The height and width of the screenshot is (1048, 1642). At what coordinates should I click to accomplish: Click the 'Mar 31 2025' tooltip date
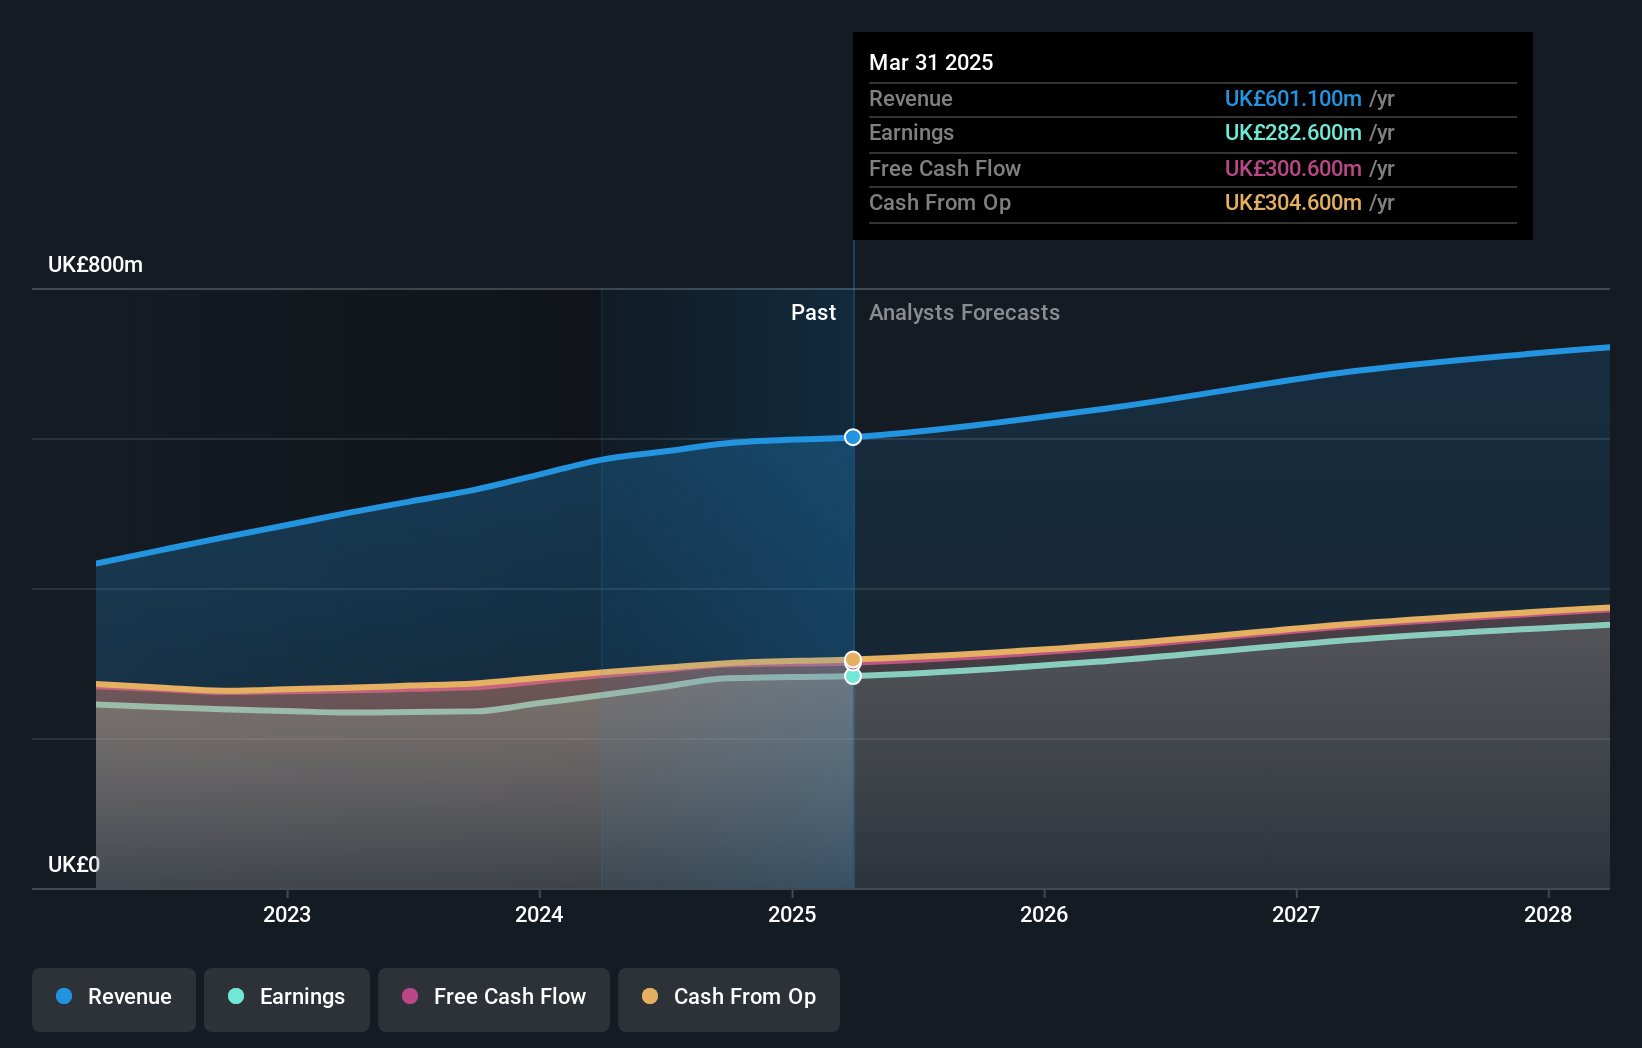931,62
